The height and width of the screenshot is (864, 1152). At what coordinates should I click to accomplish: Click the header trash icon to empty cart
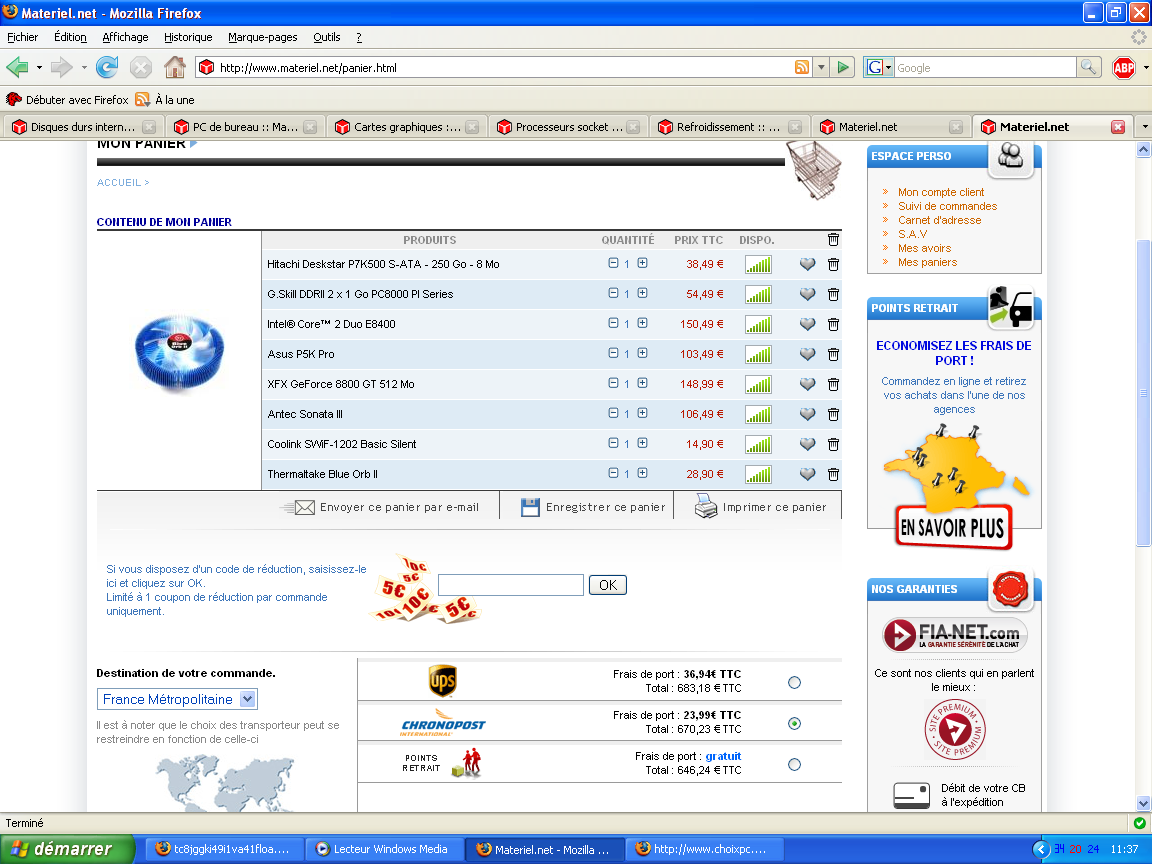833,240
